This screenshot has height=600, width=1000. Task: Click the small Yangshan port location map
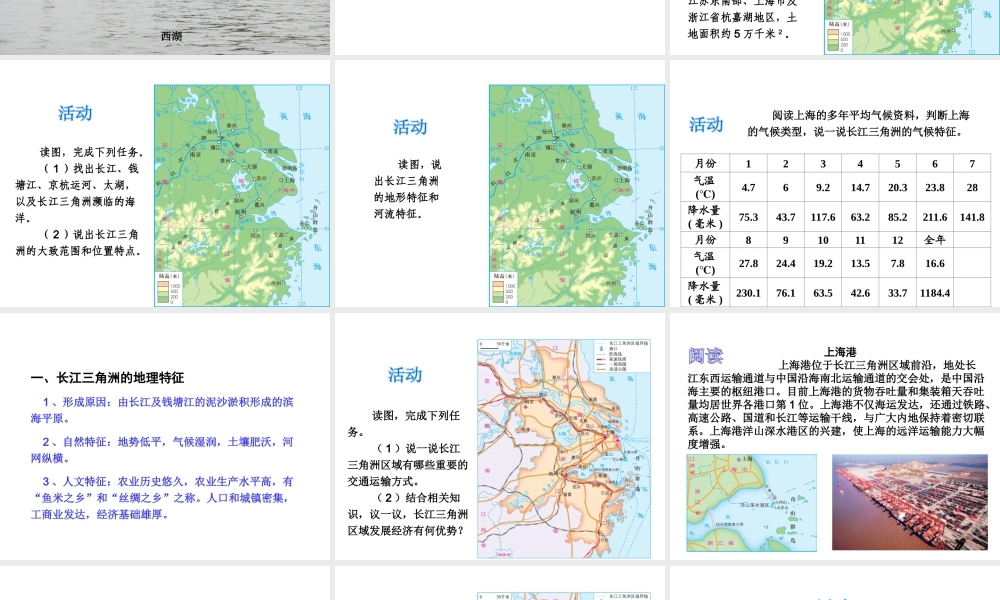[x=751, y=502]
